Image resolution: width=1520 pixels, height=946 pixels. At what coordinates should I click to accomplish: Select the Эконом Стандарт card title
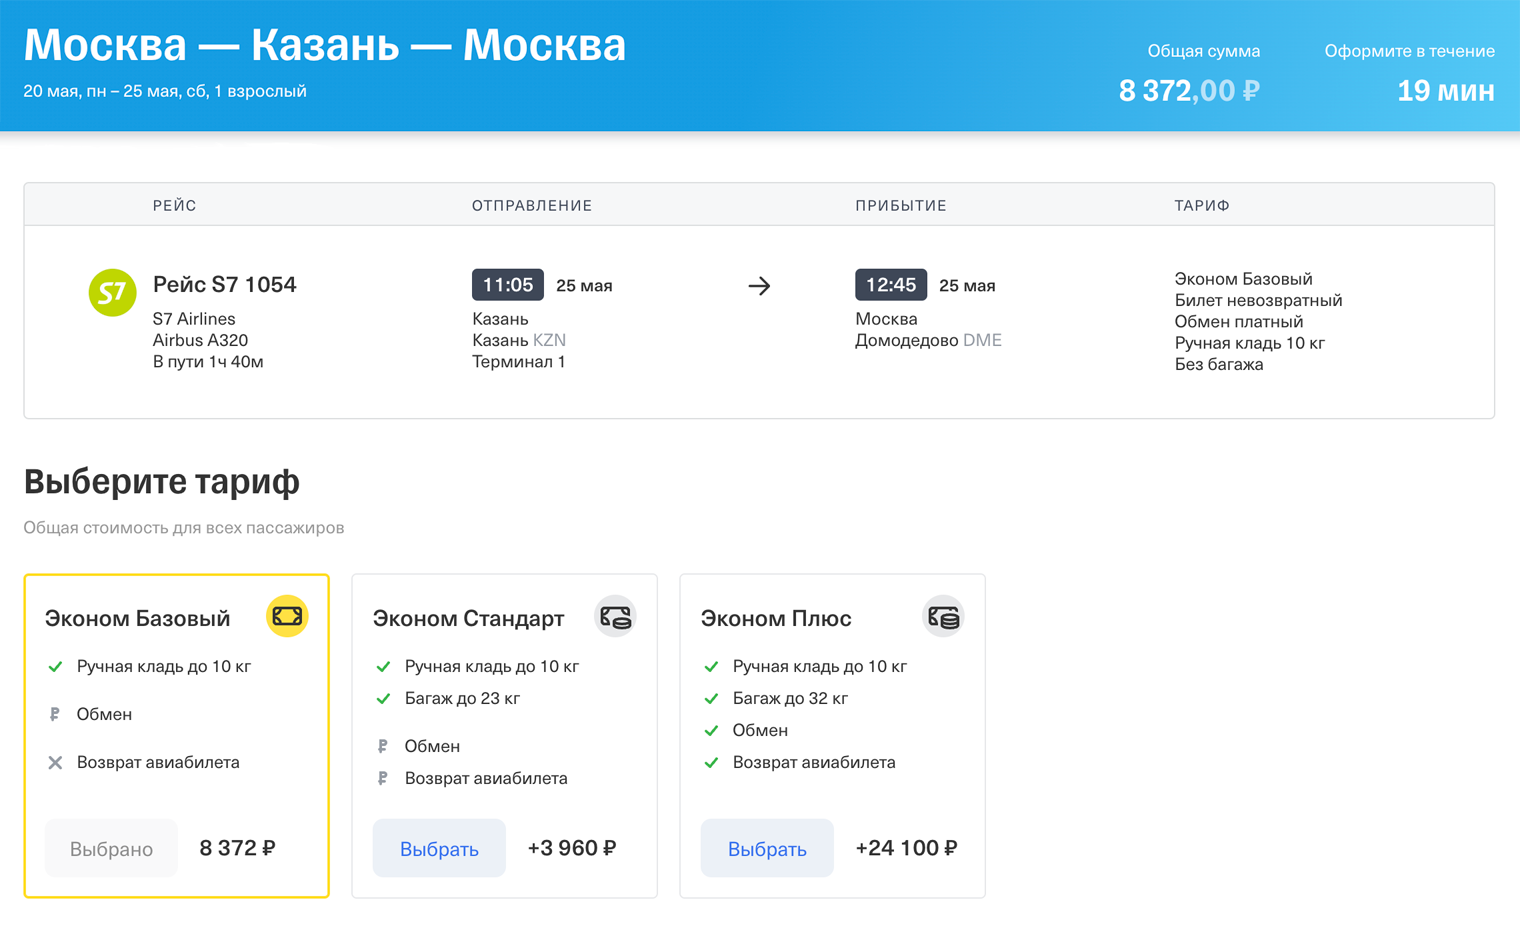(x=469, y=618)
